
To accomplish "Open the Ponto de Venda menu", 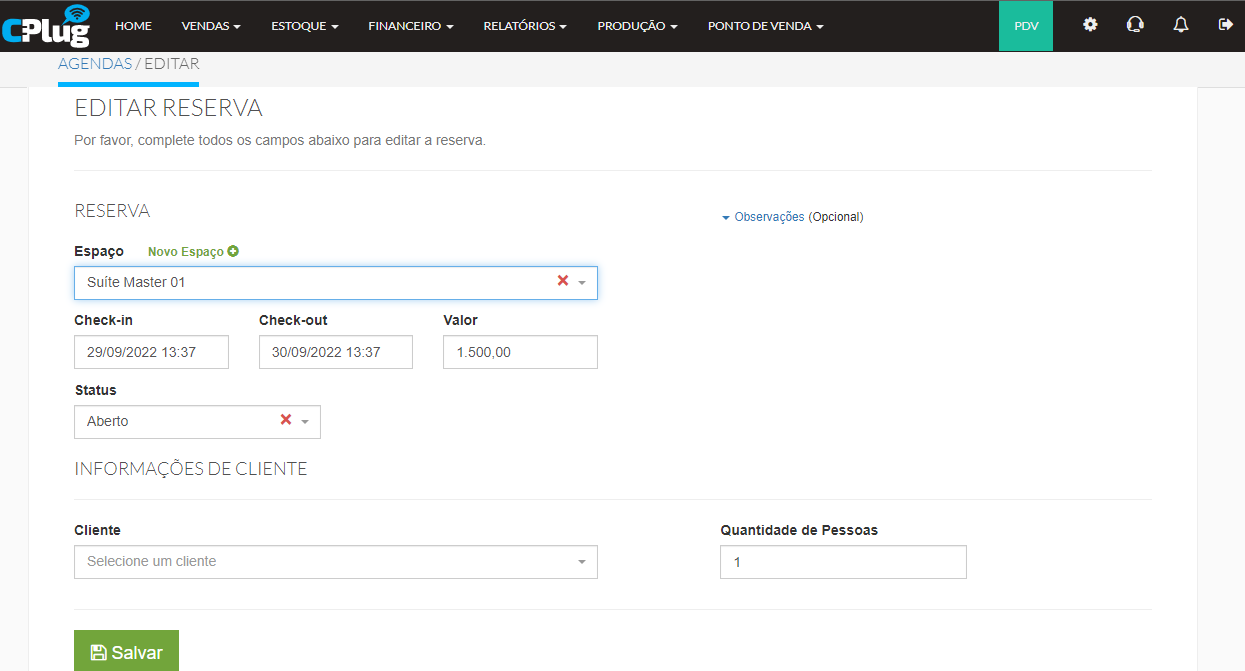I will [765, 26].
